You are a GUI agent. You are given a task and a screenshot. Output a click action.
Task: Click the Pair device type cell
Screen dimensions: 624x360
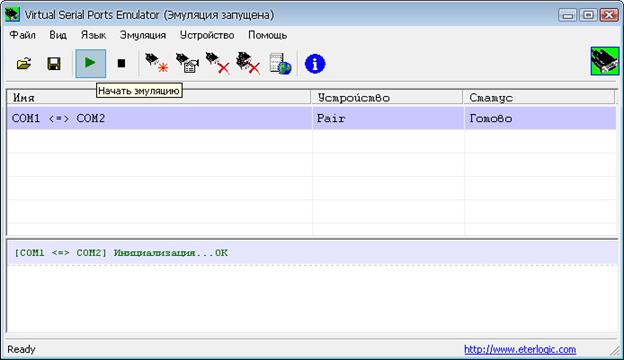coord(388,118)
